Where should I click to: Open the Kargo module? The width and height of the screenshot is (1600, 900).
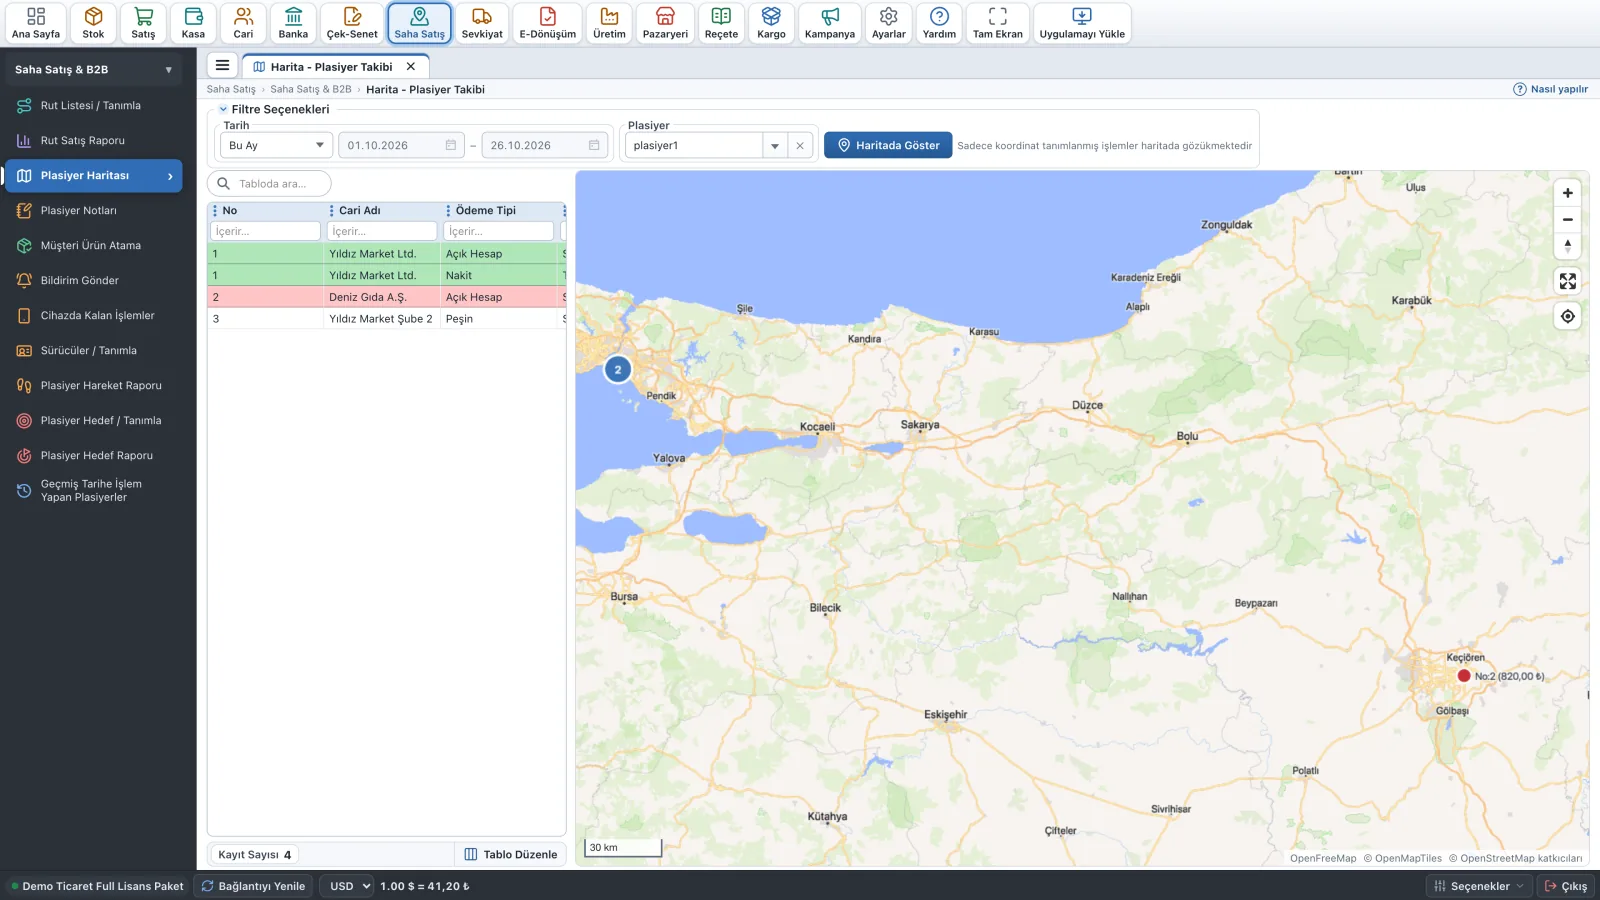[x=771, y=23]
